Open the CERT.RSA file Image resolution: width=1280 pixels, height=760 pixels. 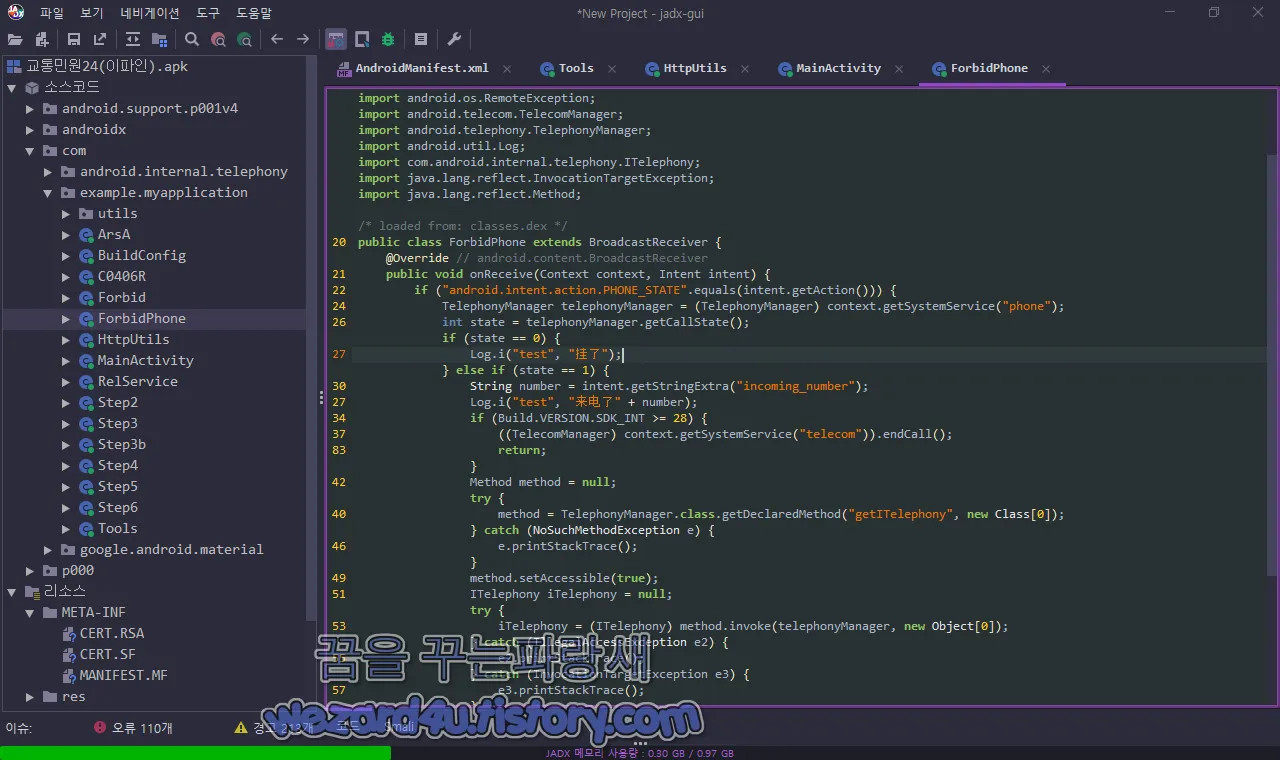click(x=111, y=633)
